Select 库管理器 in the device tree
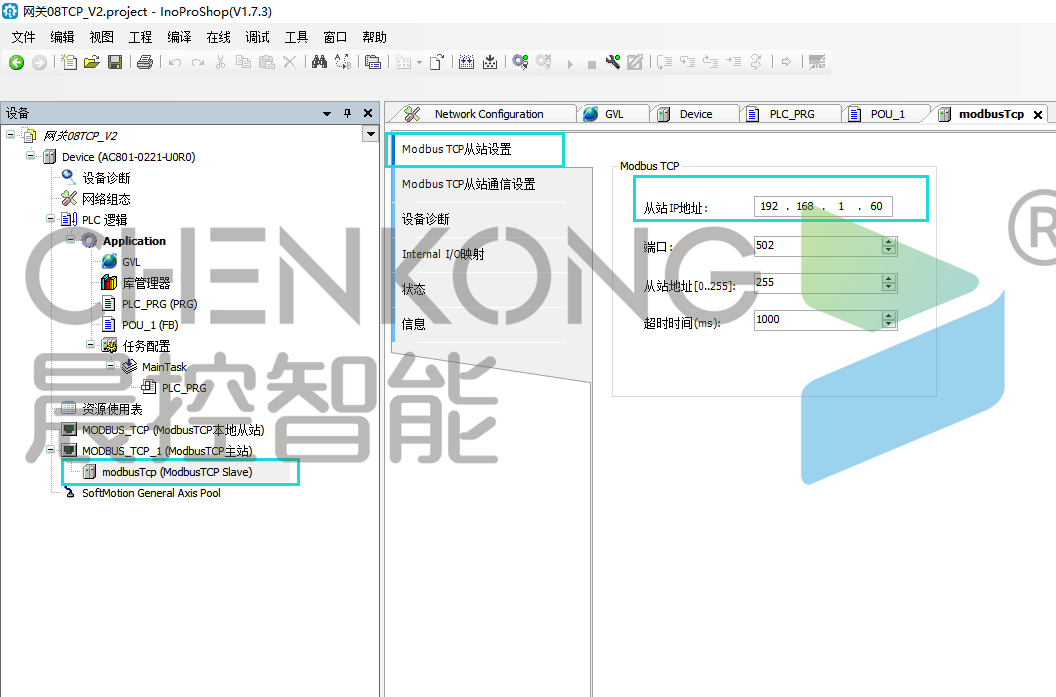 [x=145, y=283]
